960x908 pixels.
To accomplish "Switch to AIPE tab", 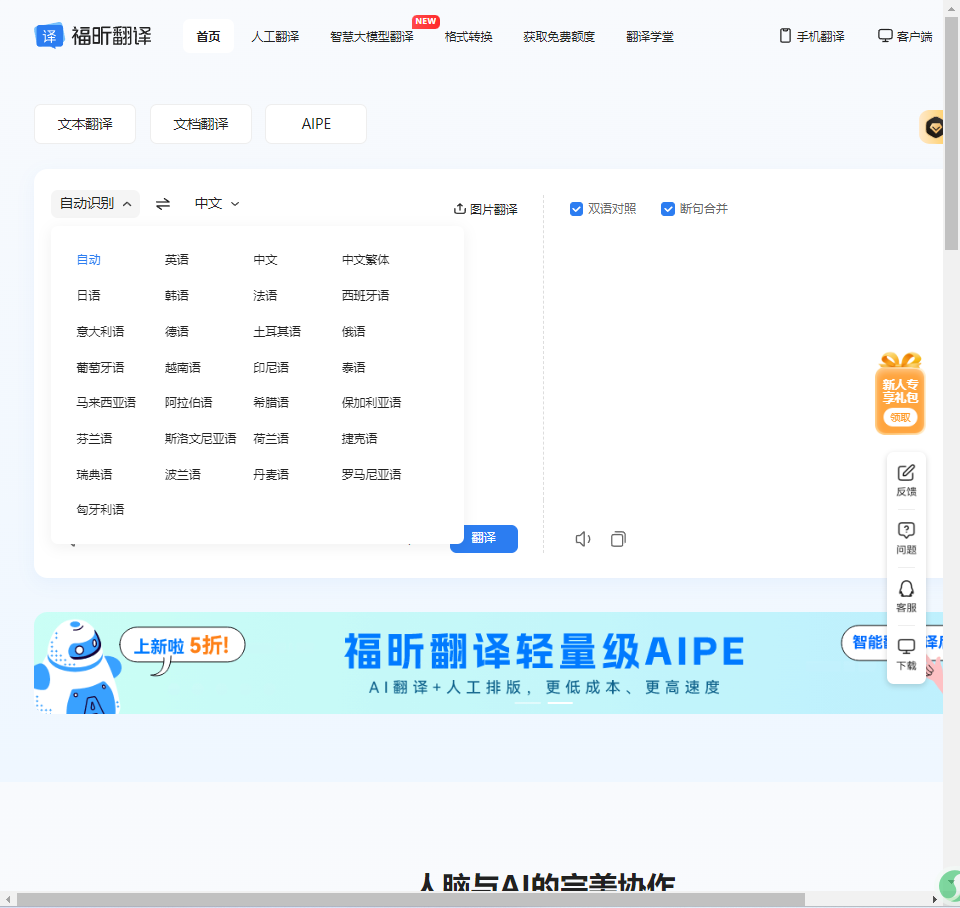I will [x=316, y=124].
